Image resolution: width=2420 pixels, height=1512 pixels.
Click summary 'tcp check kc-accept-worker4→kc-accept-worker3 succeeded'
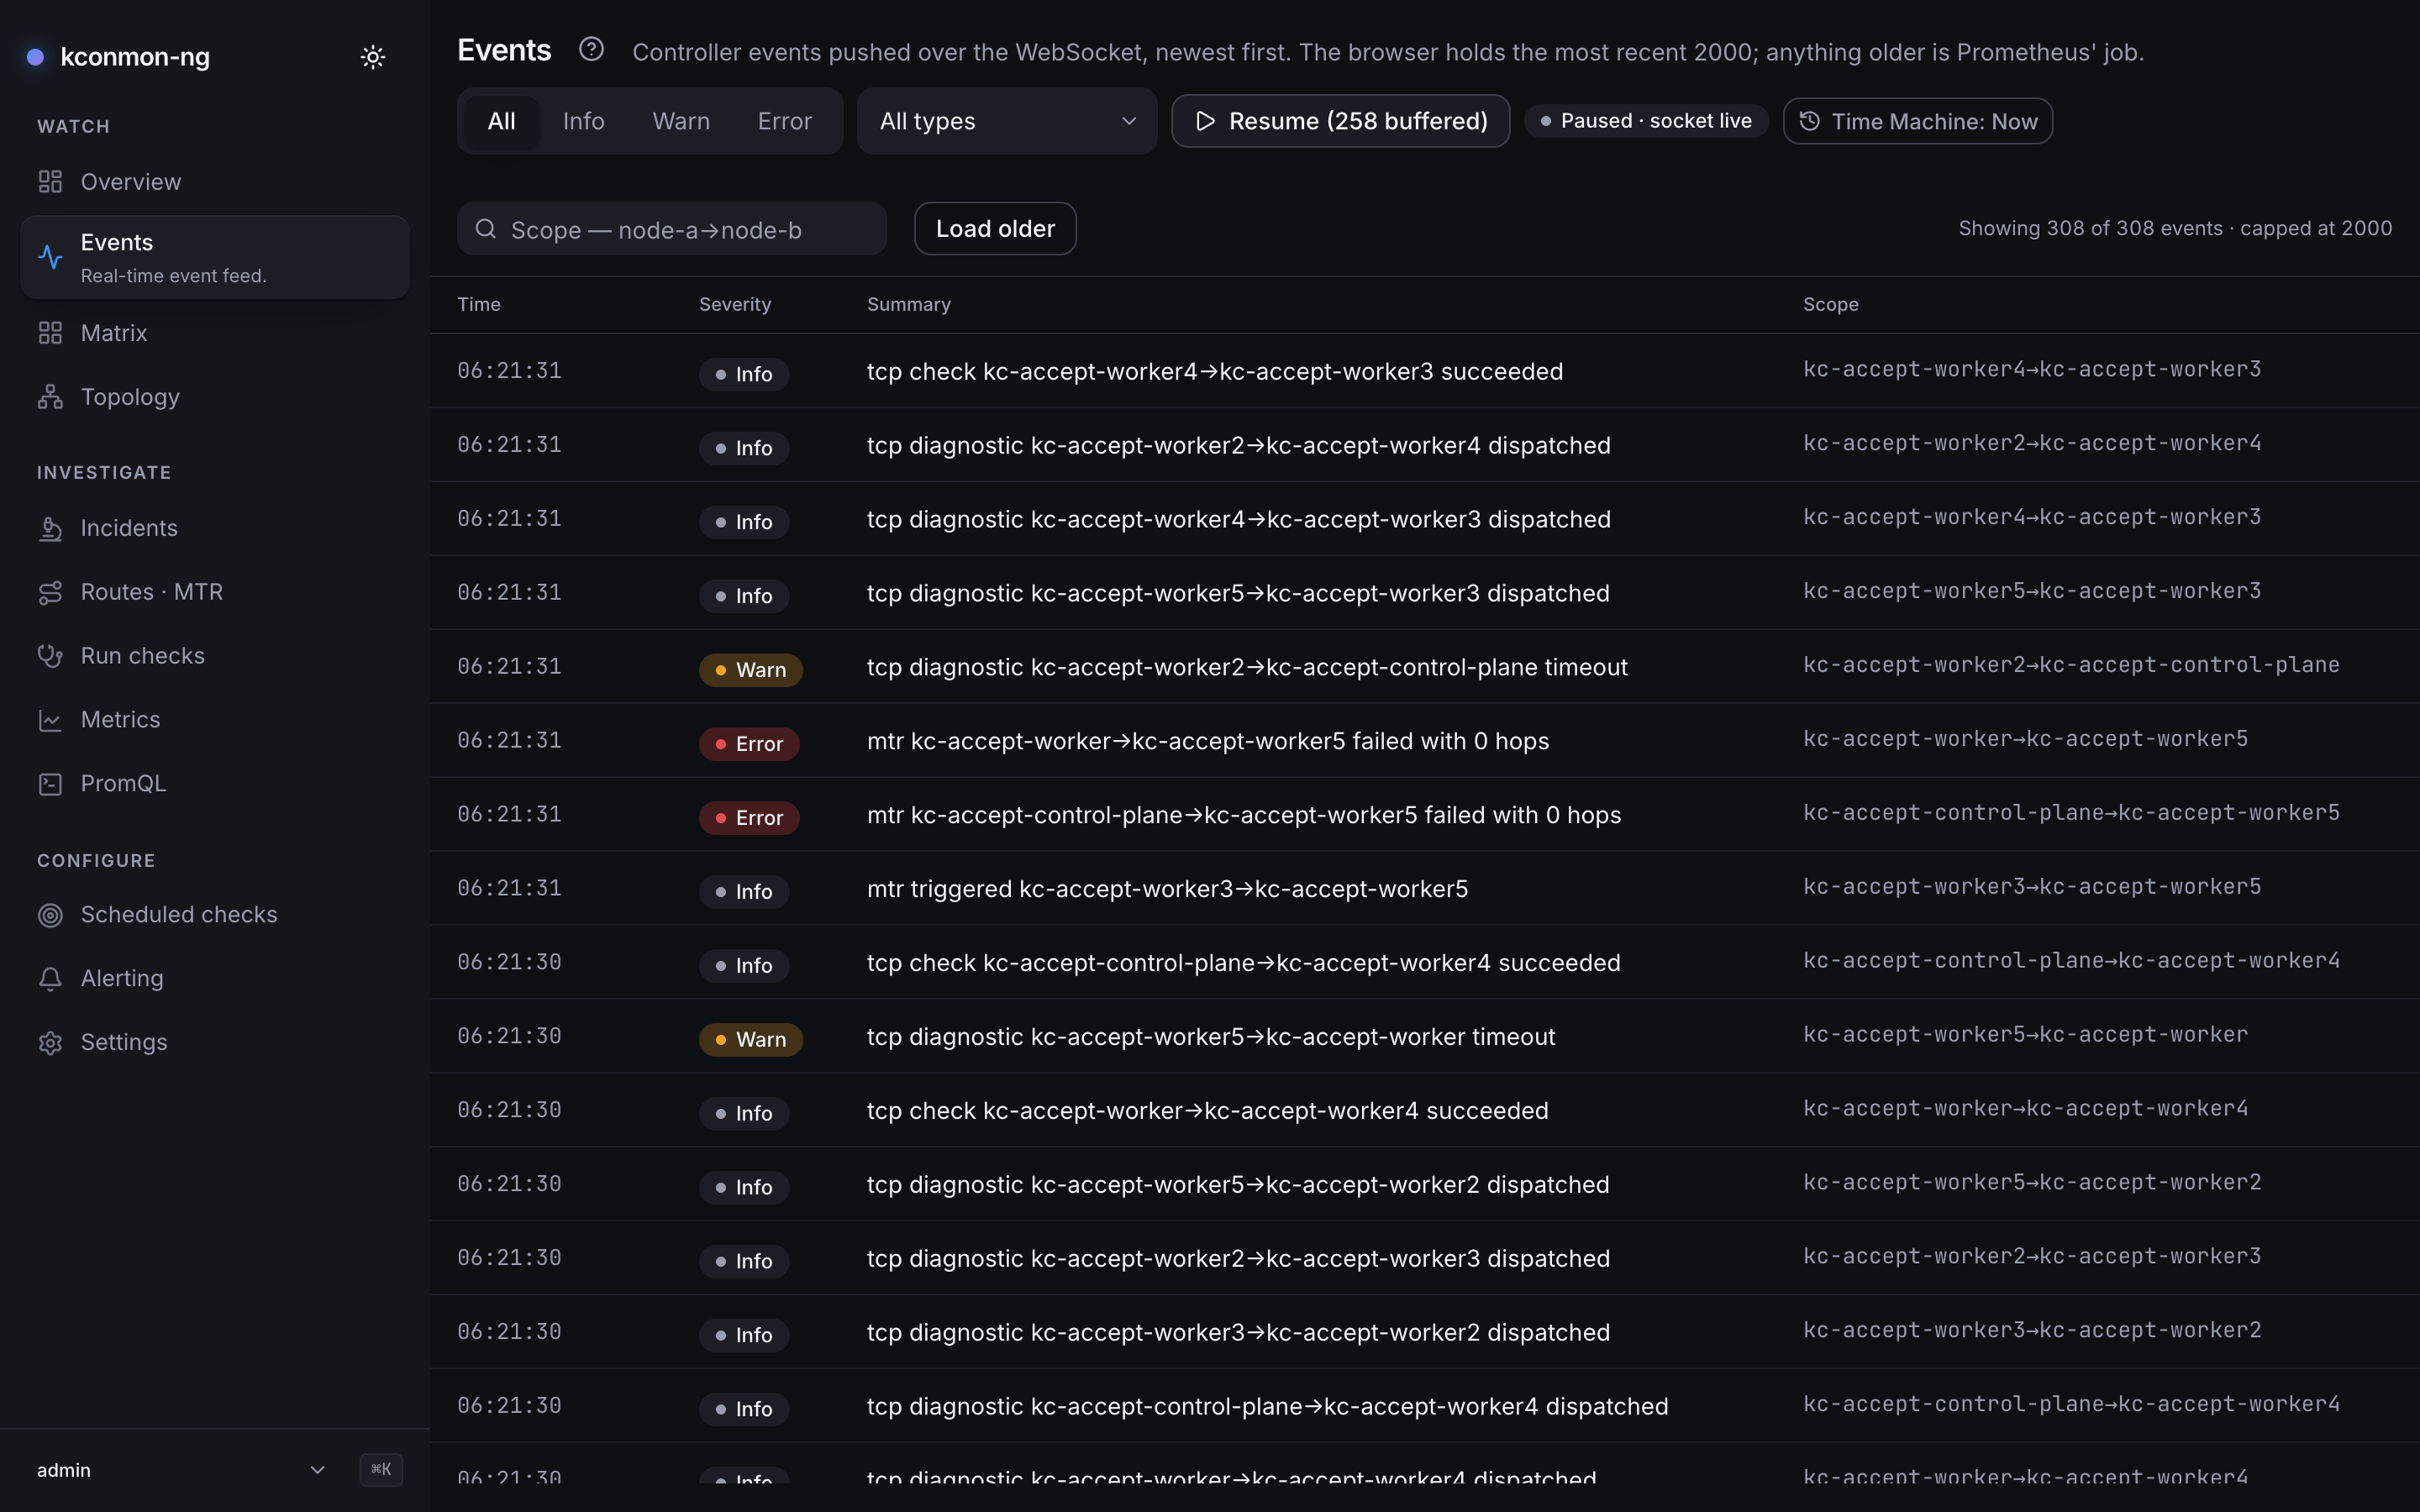[x=1214, y=371]
